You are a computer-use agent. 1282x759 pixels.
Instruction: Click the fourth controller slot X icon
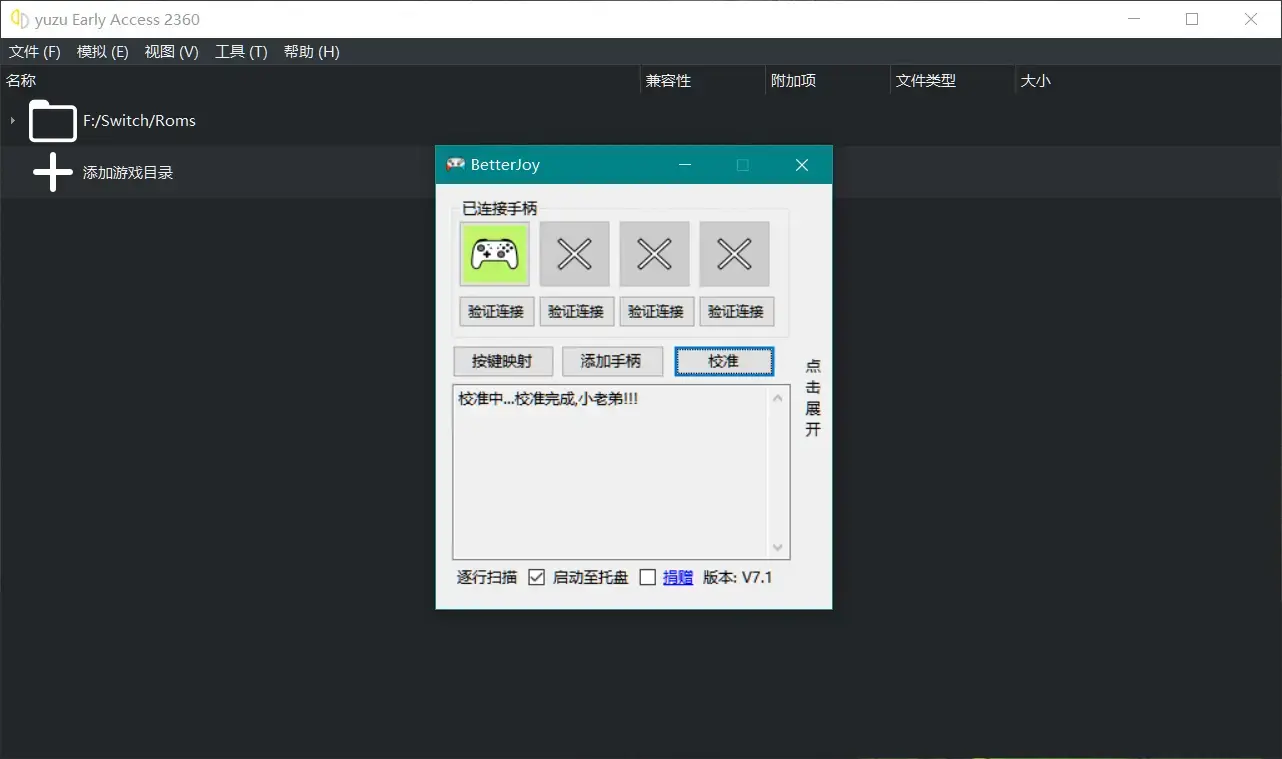735,254
